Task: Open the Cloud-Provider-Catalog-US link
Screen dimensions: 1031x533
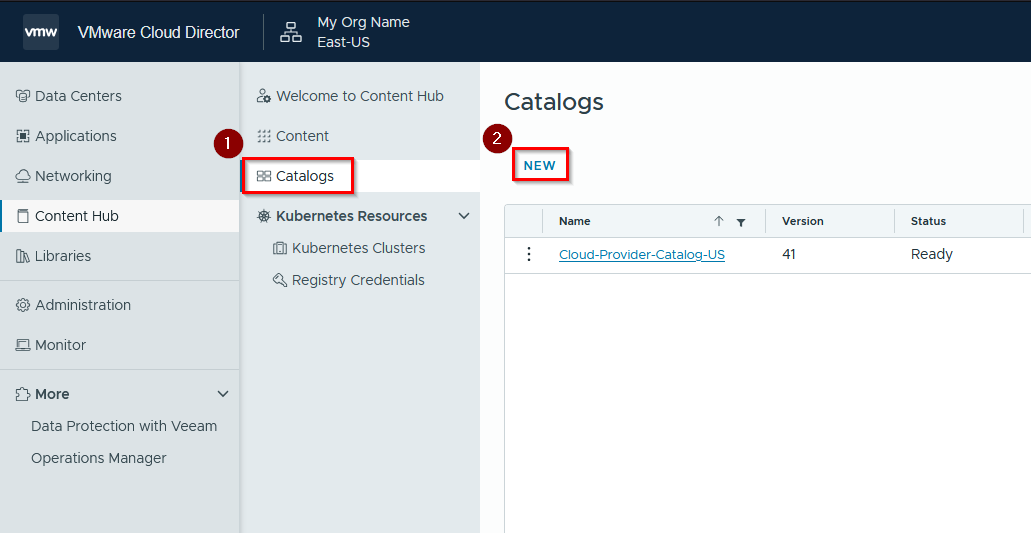Action: [642, 255]
